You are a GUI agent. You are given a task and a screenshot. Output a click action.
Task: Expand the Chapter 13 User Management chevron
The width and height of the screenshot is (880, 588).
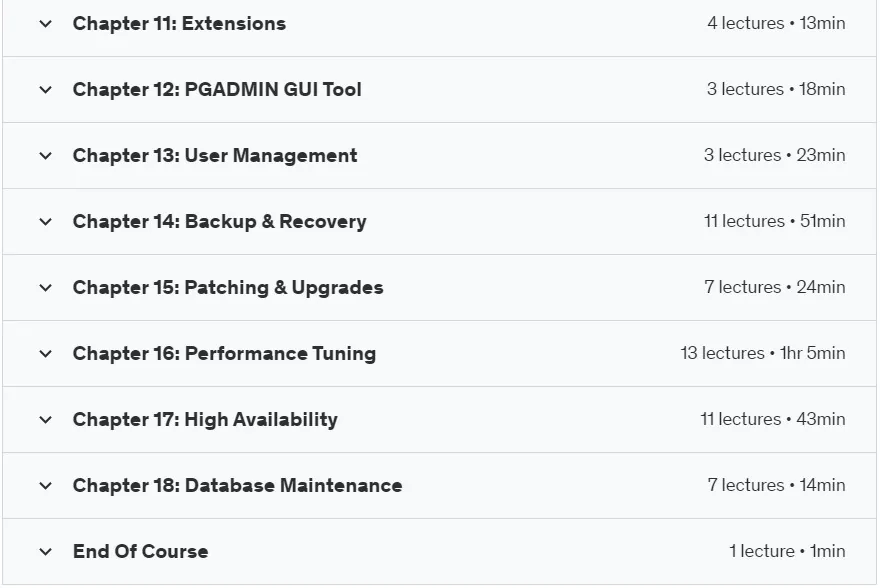coord(45,156)
